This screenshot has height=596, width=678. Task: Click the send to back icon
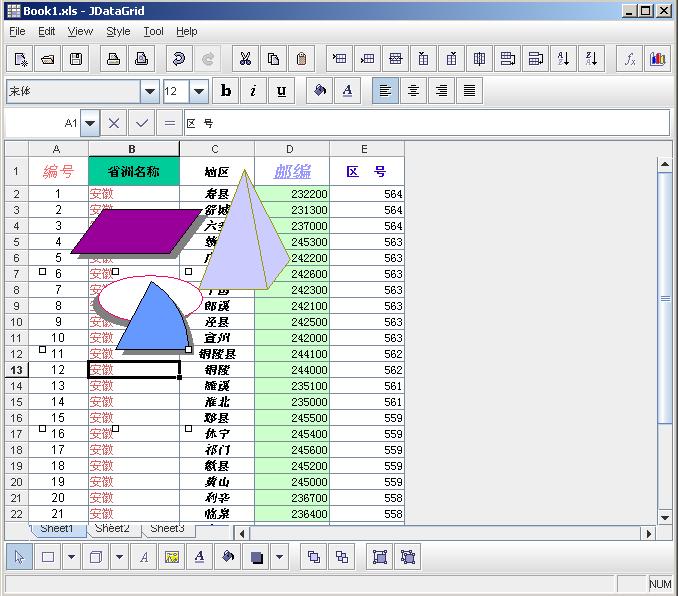coord(342,557)
